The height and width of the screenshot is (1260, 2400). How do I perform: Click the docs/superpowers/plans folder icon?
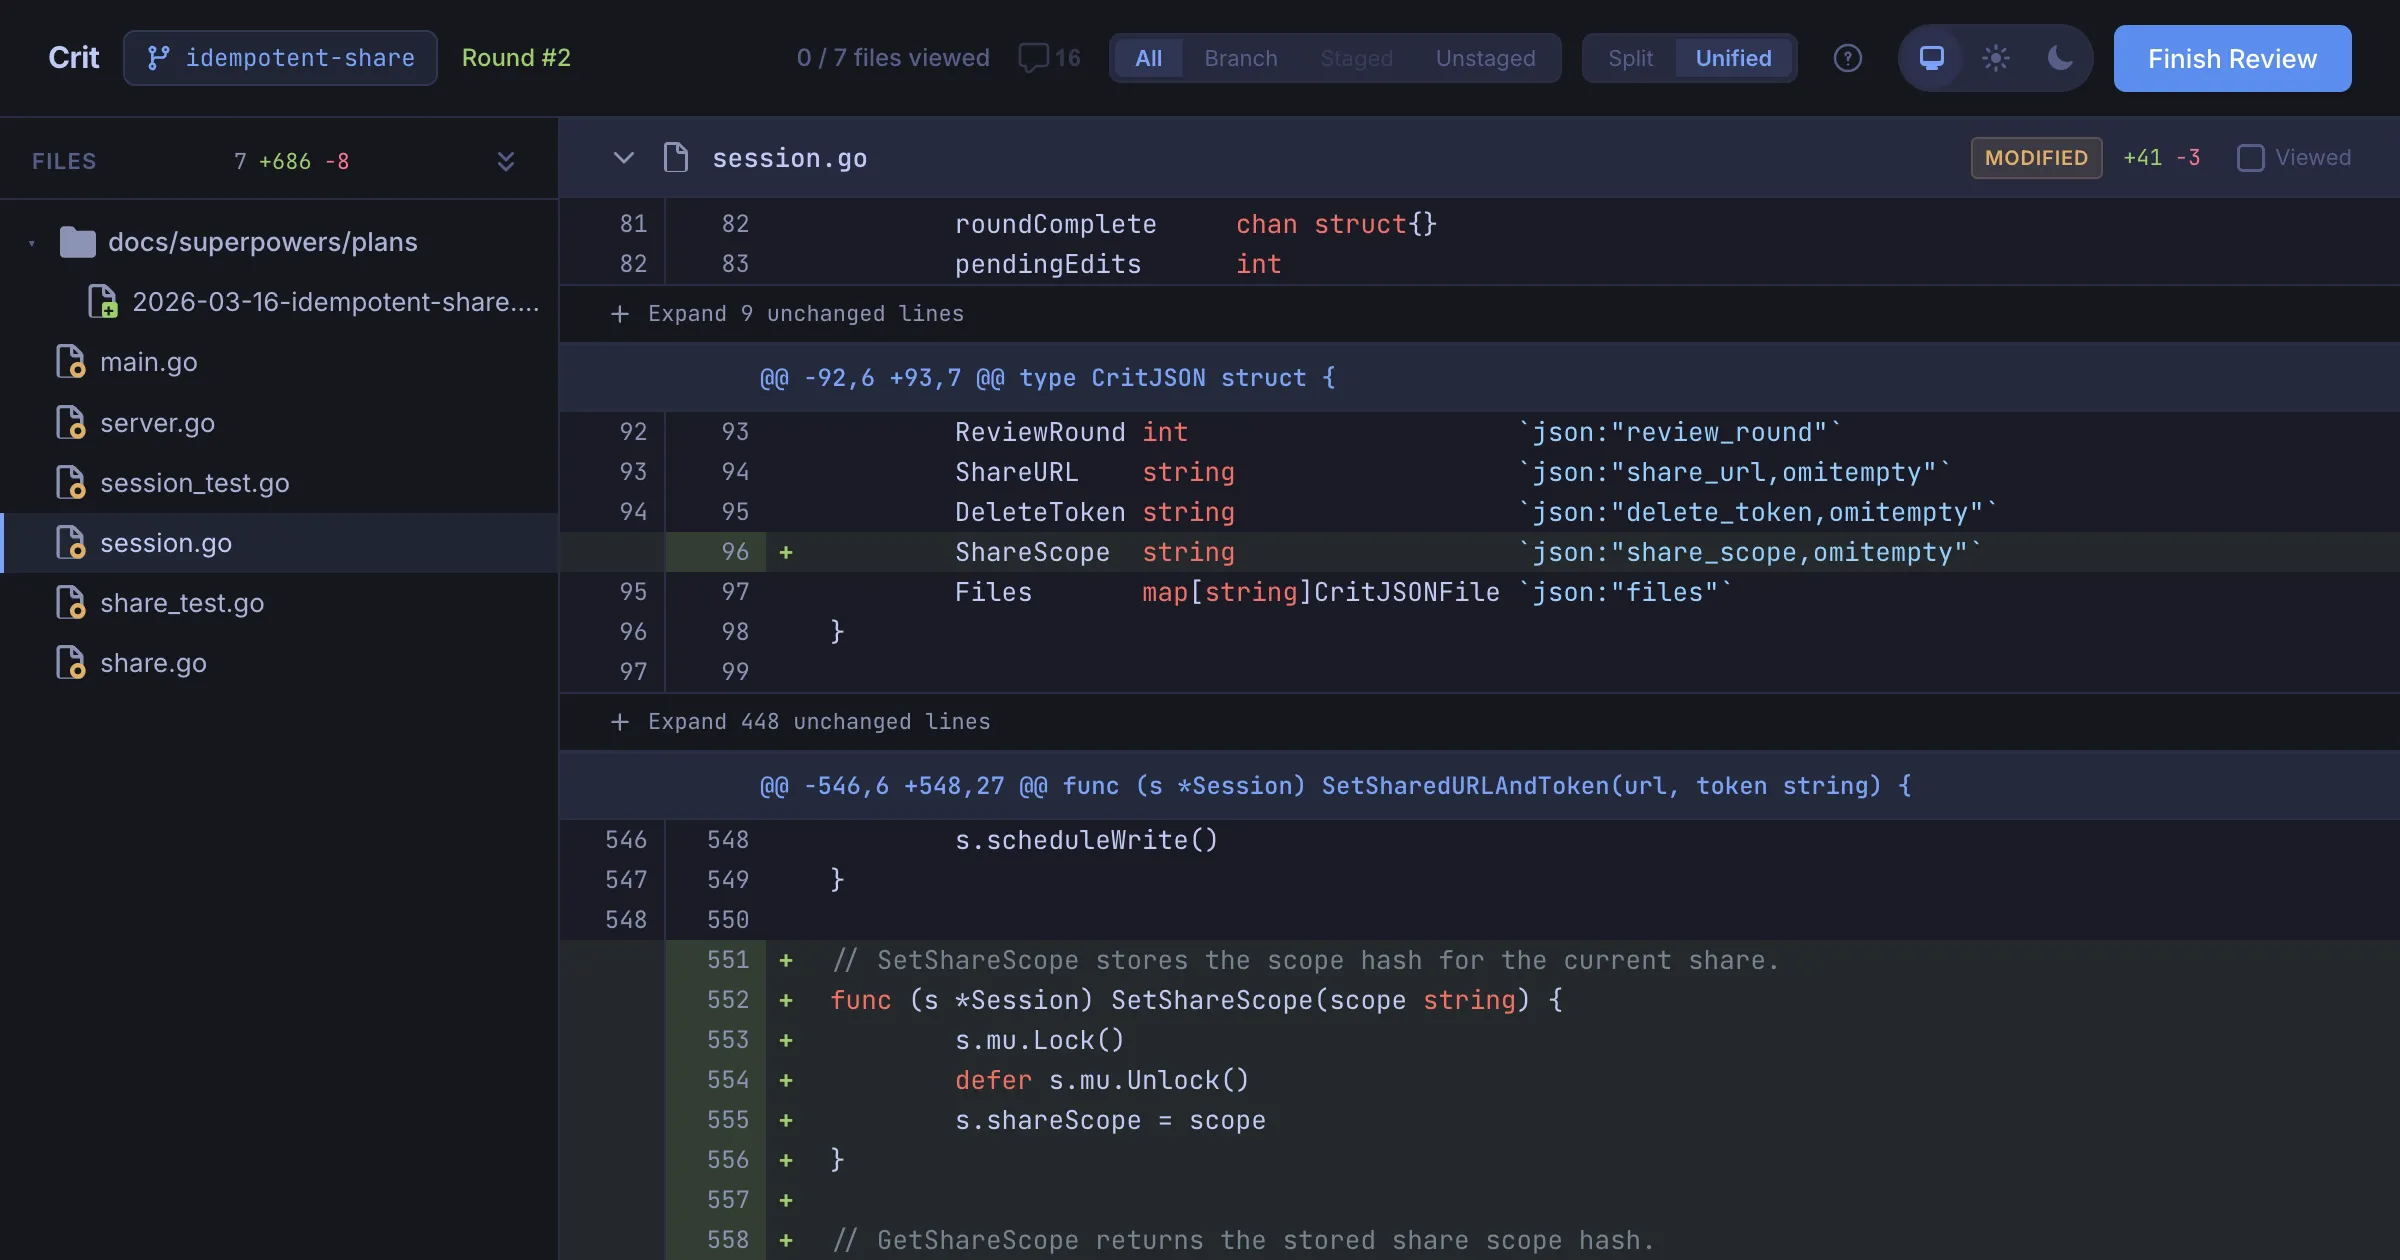77,242
